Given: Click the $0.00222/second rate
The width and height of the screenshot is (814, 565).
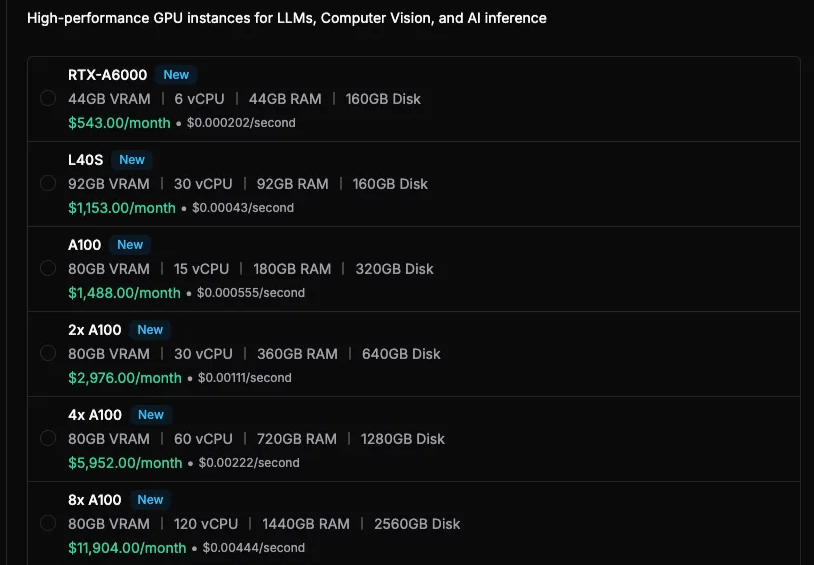Looking at the screenshot, I should [249, 463].
